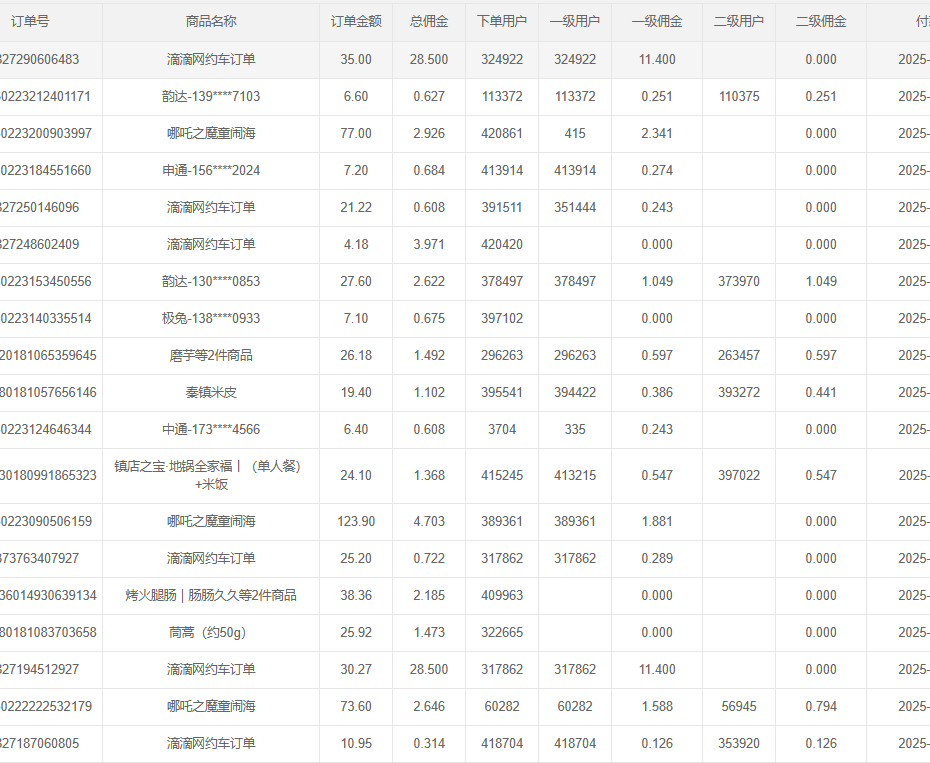Select second-level user 393272

click(739, 393)
